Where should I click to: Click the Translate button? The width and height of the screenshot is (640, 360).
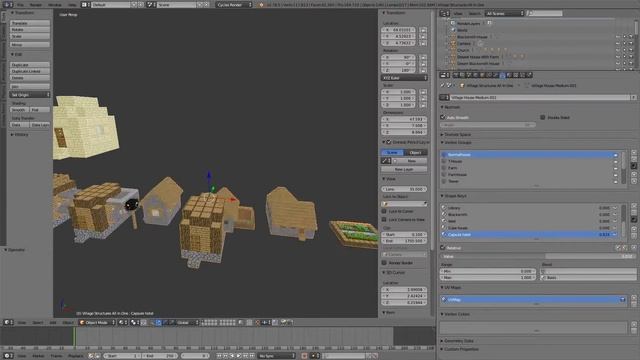coord(30,23)
